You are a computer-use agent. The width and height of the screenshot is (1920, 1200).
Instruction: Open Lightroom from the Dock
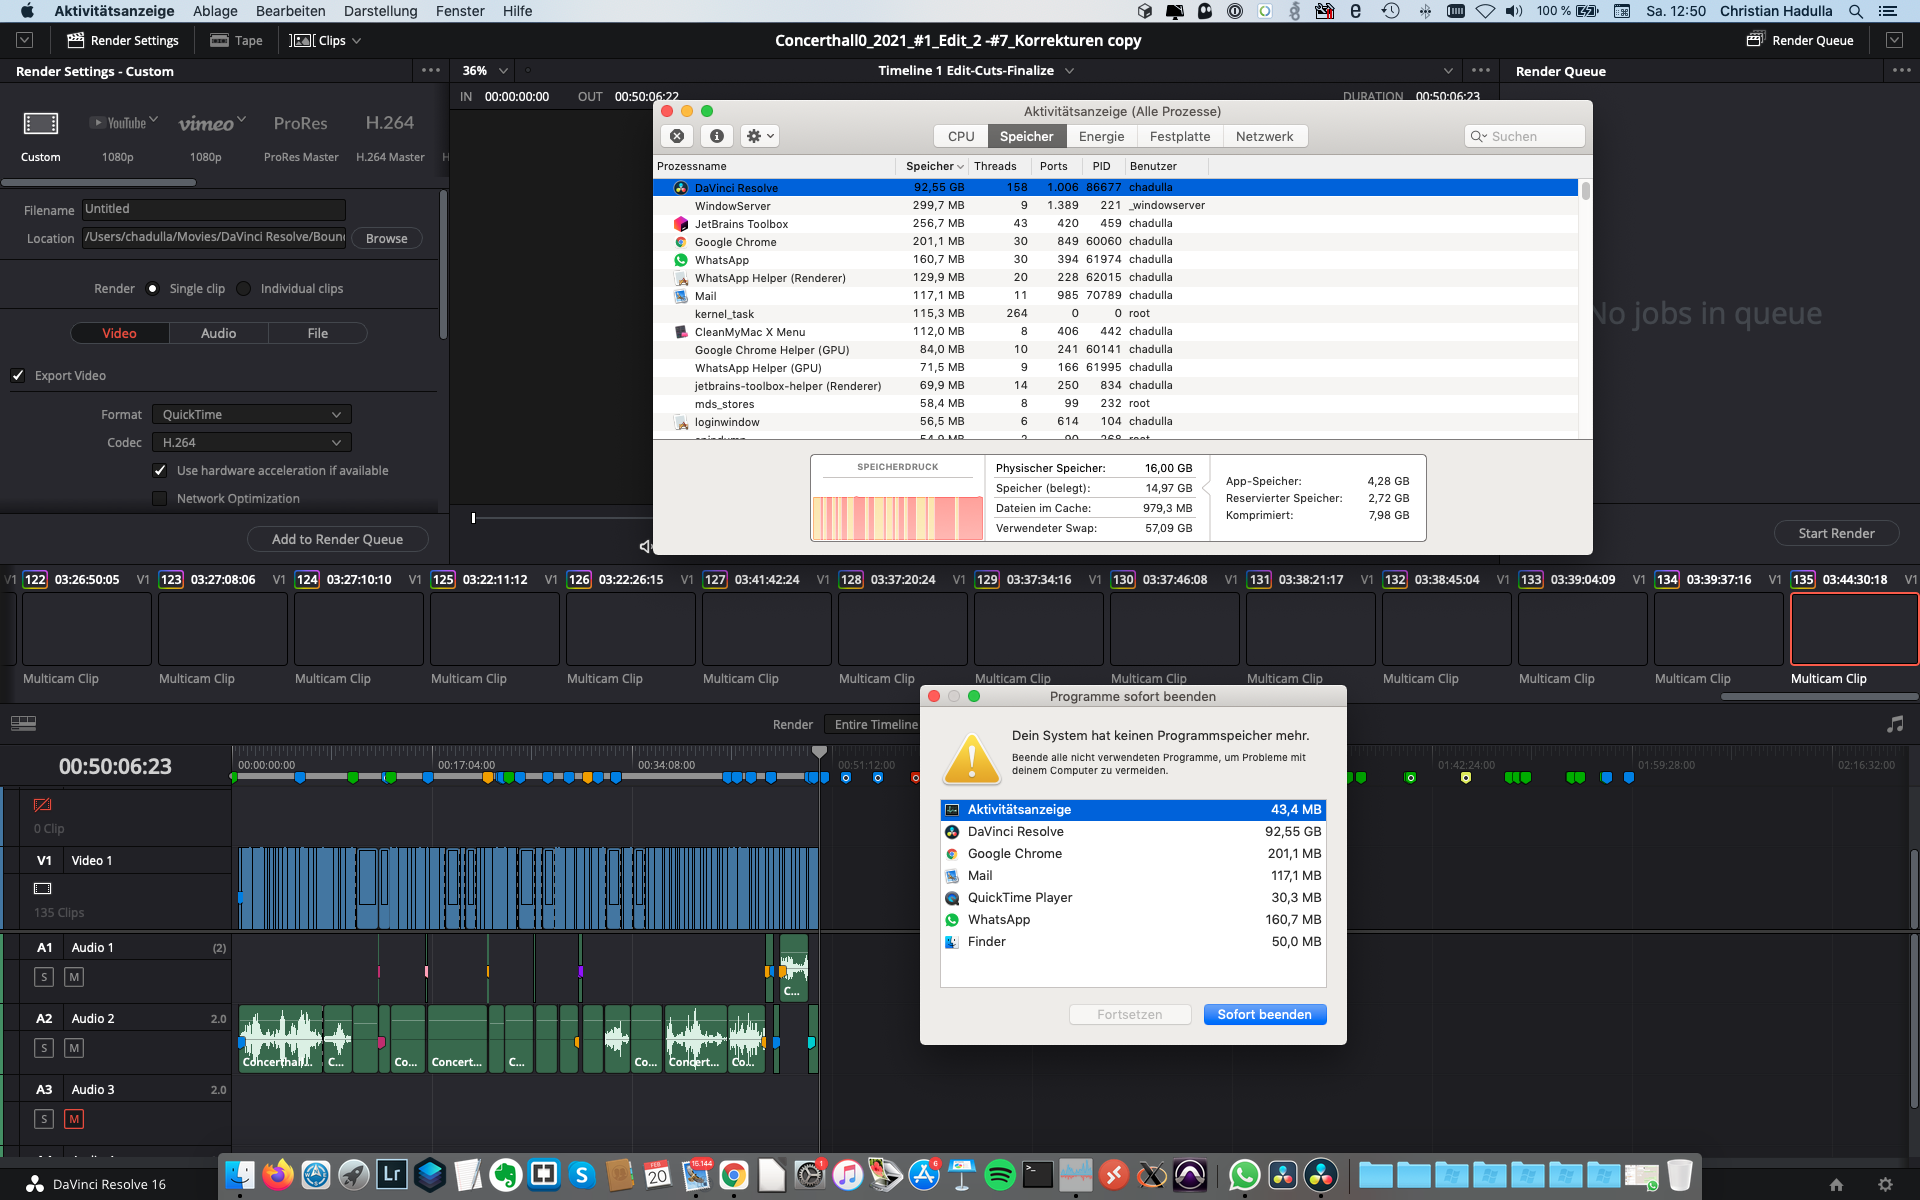coord(392,1175)
